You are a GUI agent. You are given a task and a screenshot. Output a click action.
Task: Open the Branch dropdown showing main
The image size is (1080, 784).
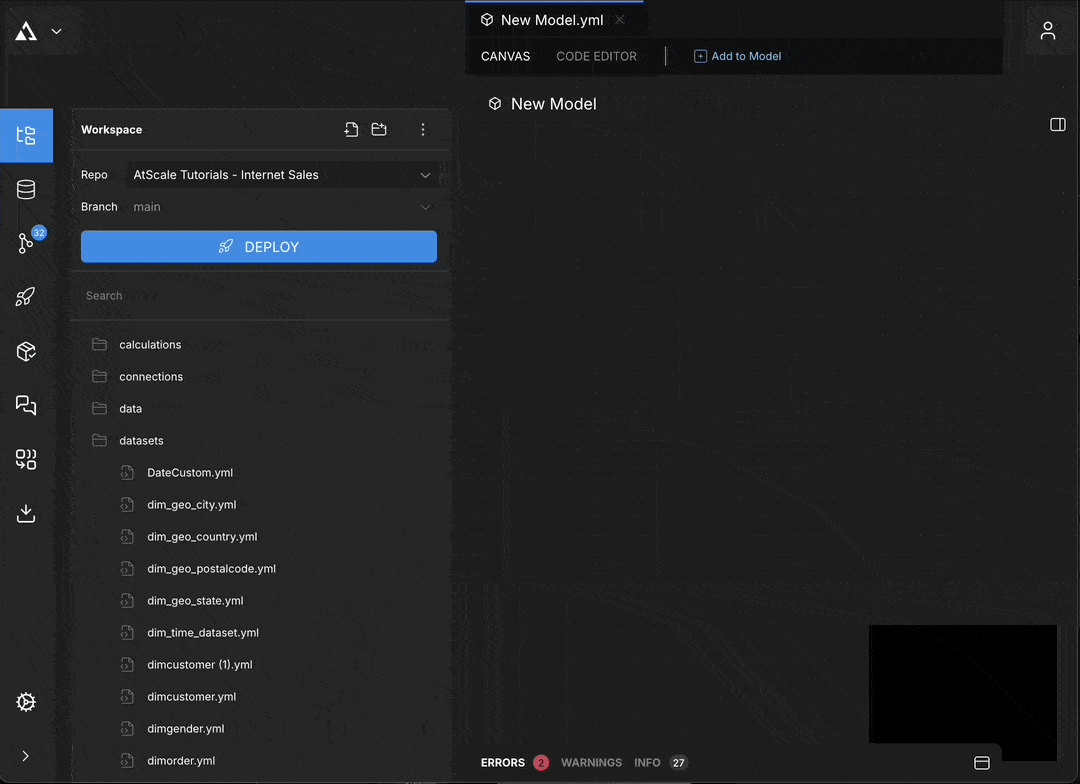tap(283, 207)
